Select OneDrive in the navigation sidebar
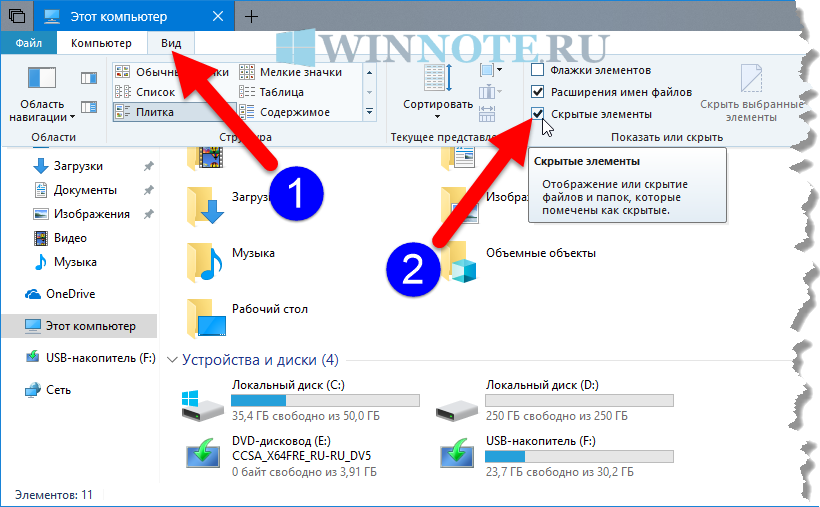Image resolution: width=820 pixels, height=507 pixels. coord(70,294)
